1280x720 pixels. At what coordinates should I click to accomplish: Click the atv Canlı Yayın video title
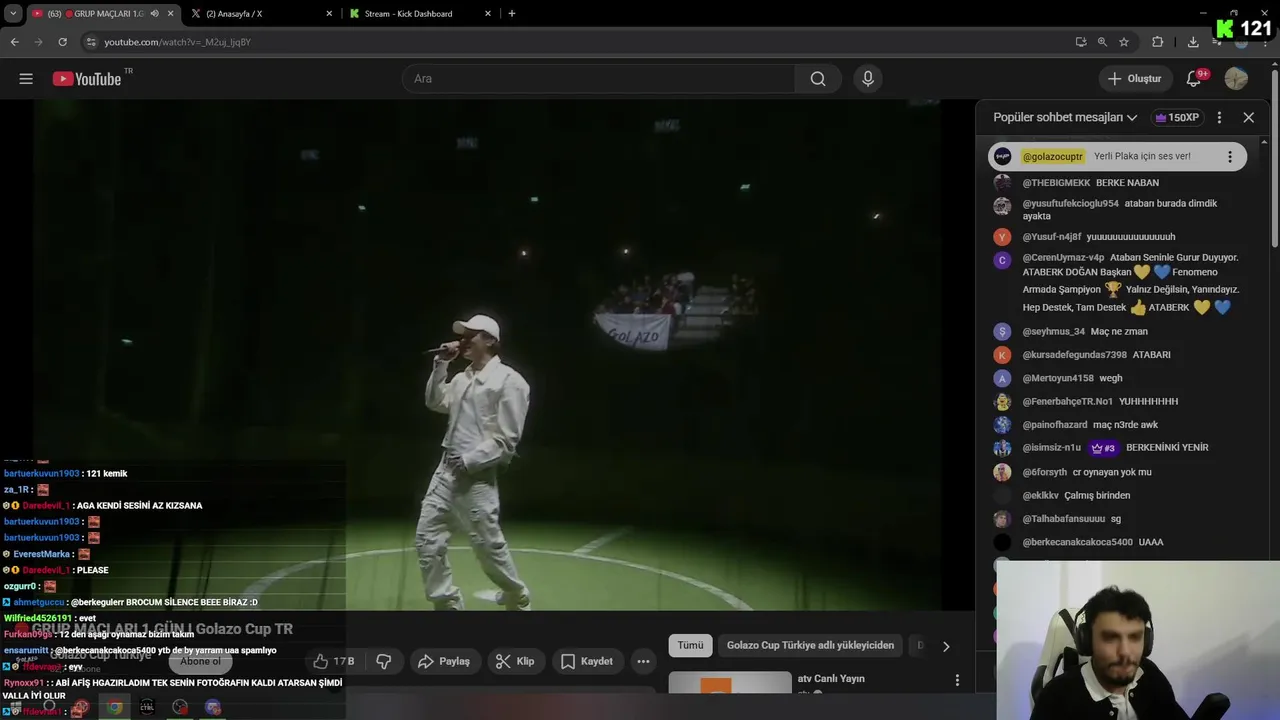(x=831, y=679)
